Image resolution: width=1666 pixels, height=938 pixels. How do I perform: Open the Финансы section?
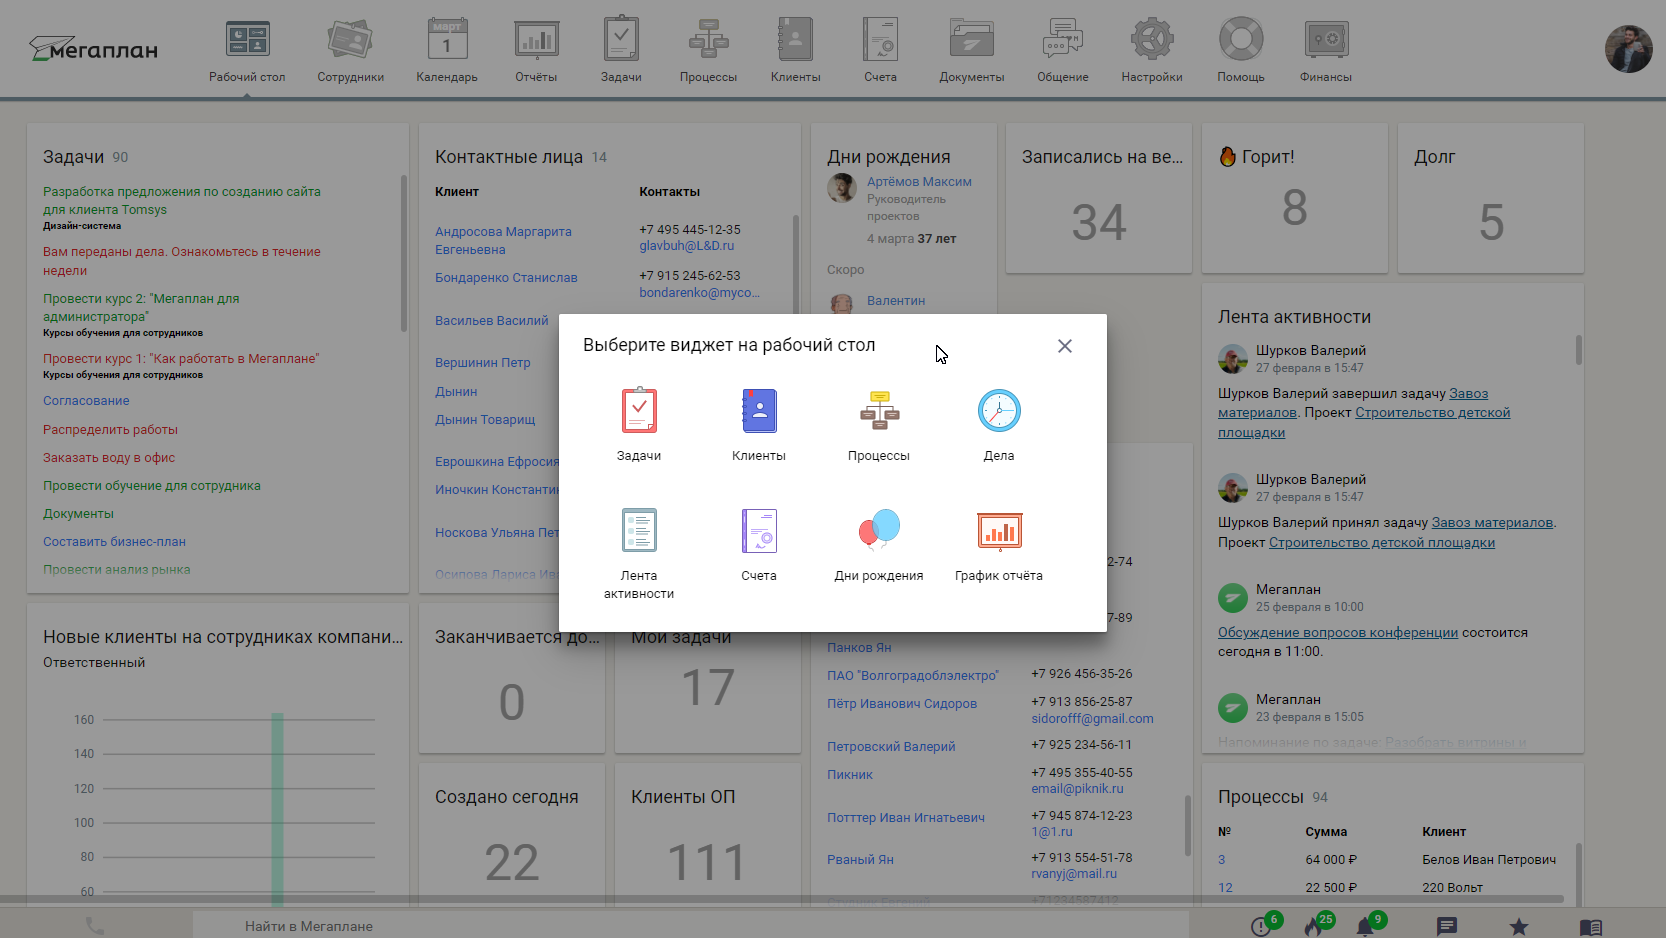[1326, 50]
